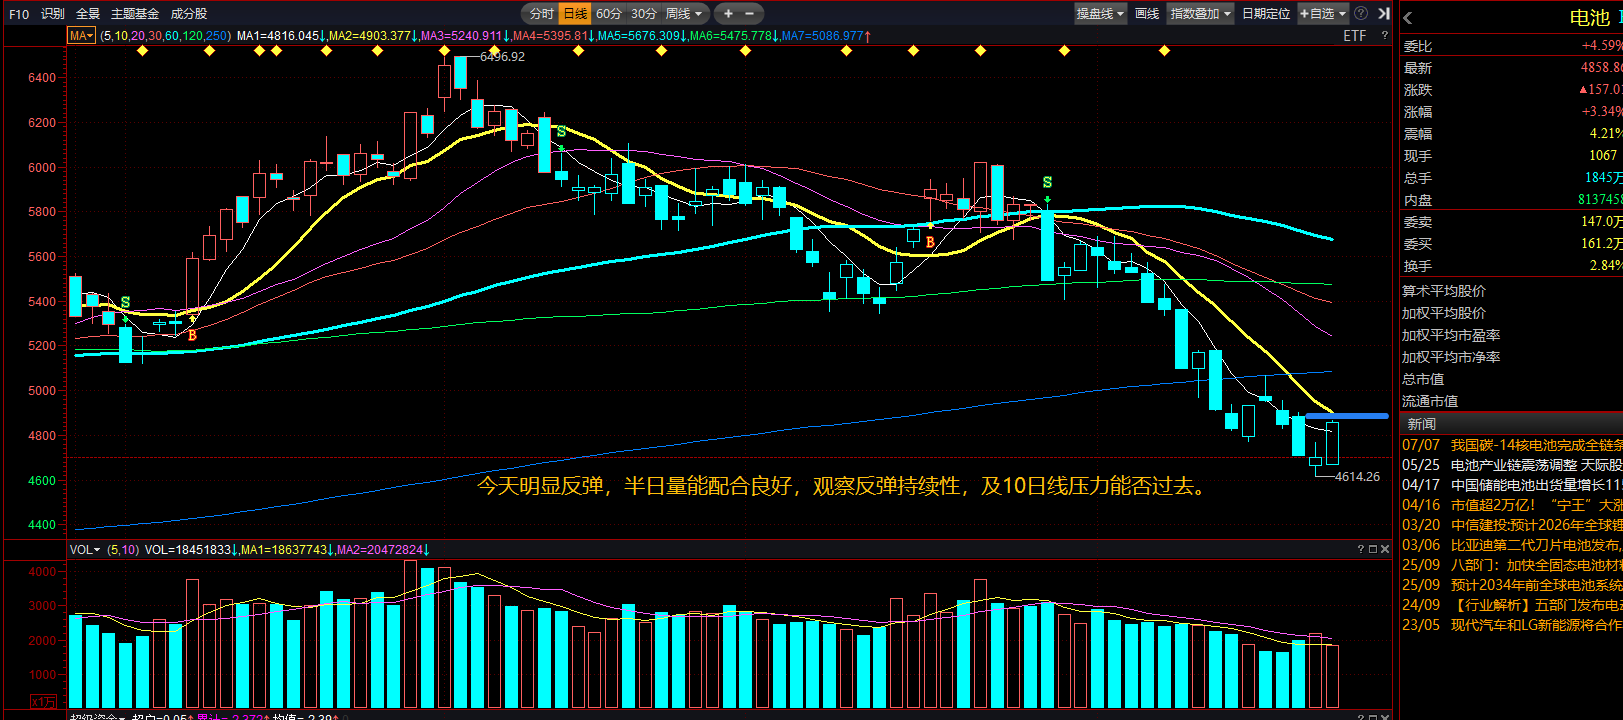1623x720 pixels.
Task: Click the 算术平均股价 row
Action: tap(1512, 291)
